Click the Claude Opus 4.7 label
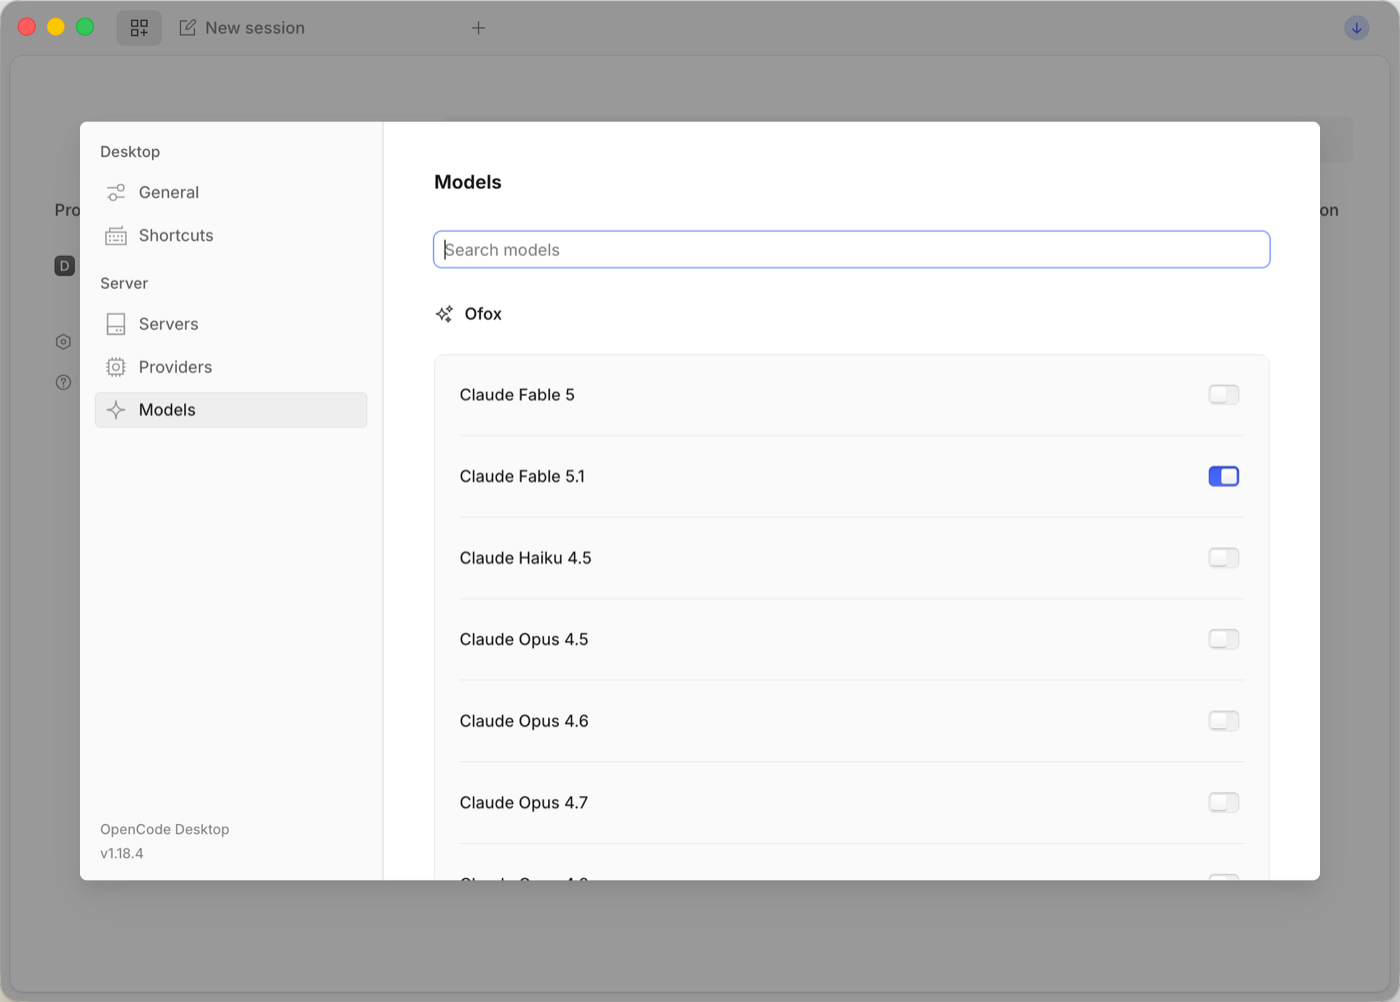 (x=524, y=802)
